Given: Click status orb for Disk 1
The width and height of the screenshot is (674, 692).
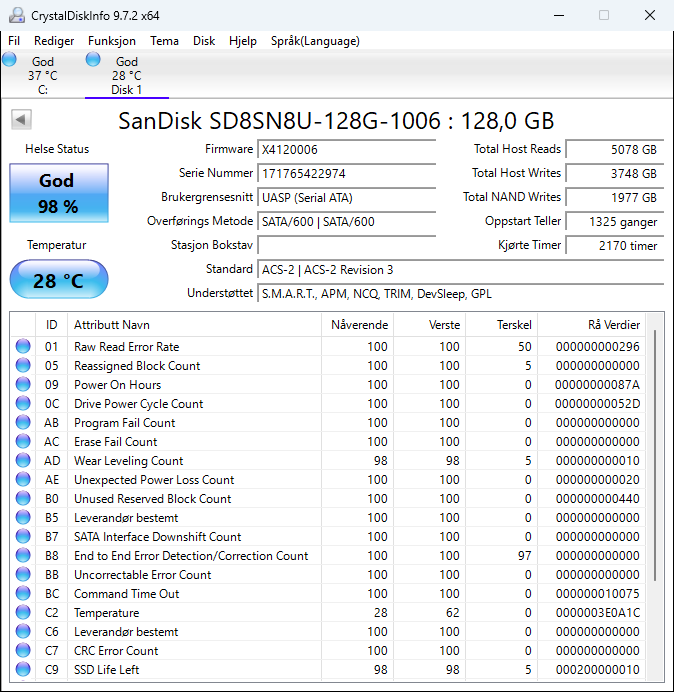Looking at the screenshot, I should click(x=93, y=60).
